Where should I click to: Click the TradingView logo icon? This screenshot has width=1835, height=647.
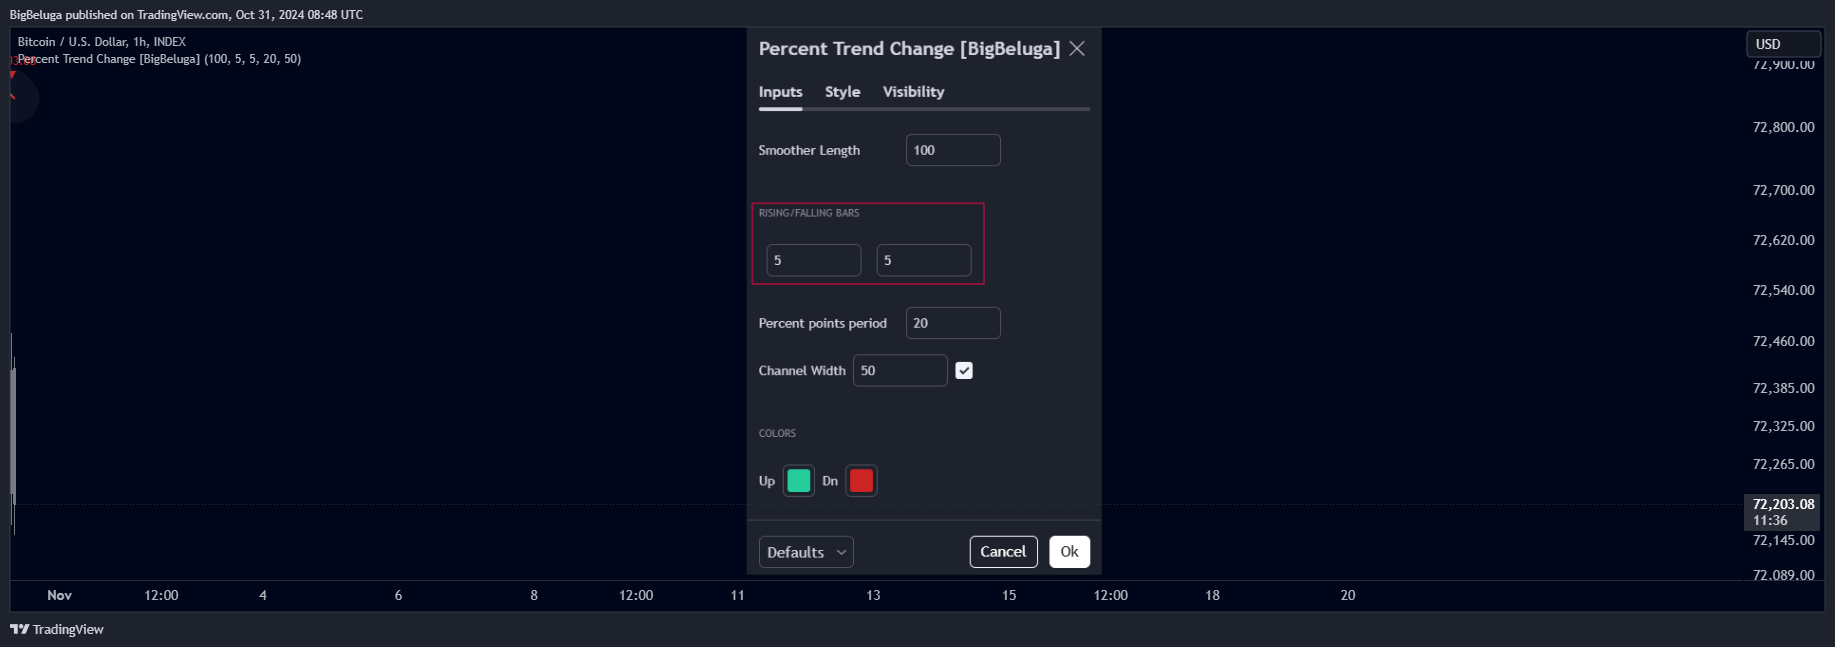pos(20,629)
